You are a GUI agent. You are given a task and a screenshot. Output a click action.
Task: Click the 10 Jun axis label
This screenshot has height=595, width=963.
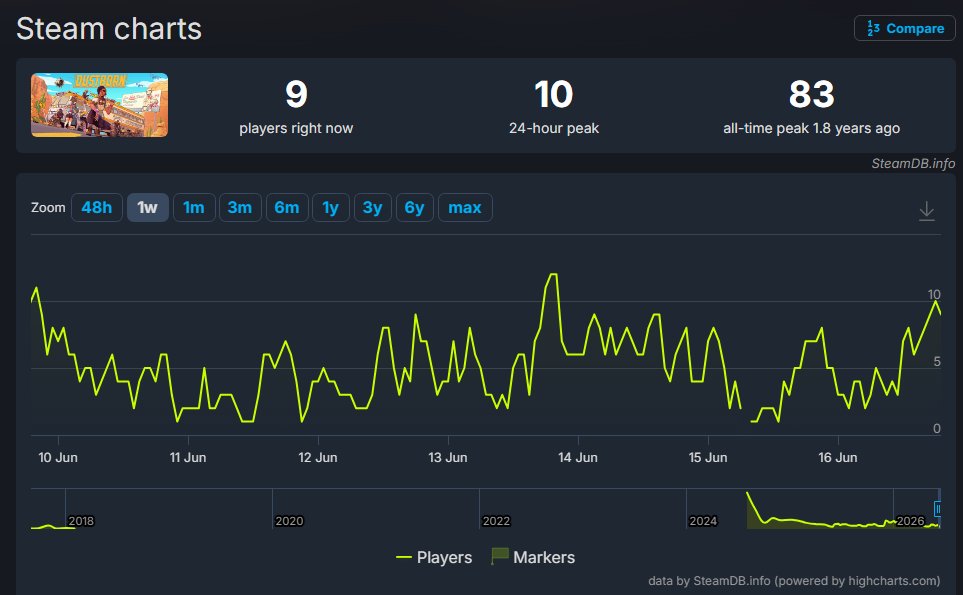(x=58, y=457)
